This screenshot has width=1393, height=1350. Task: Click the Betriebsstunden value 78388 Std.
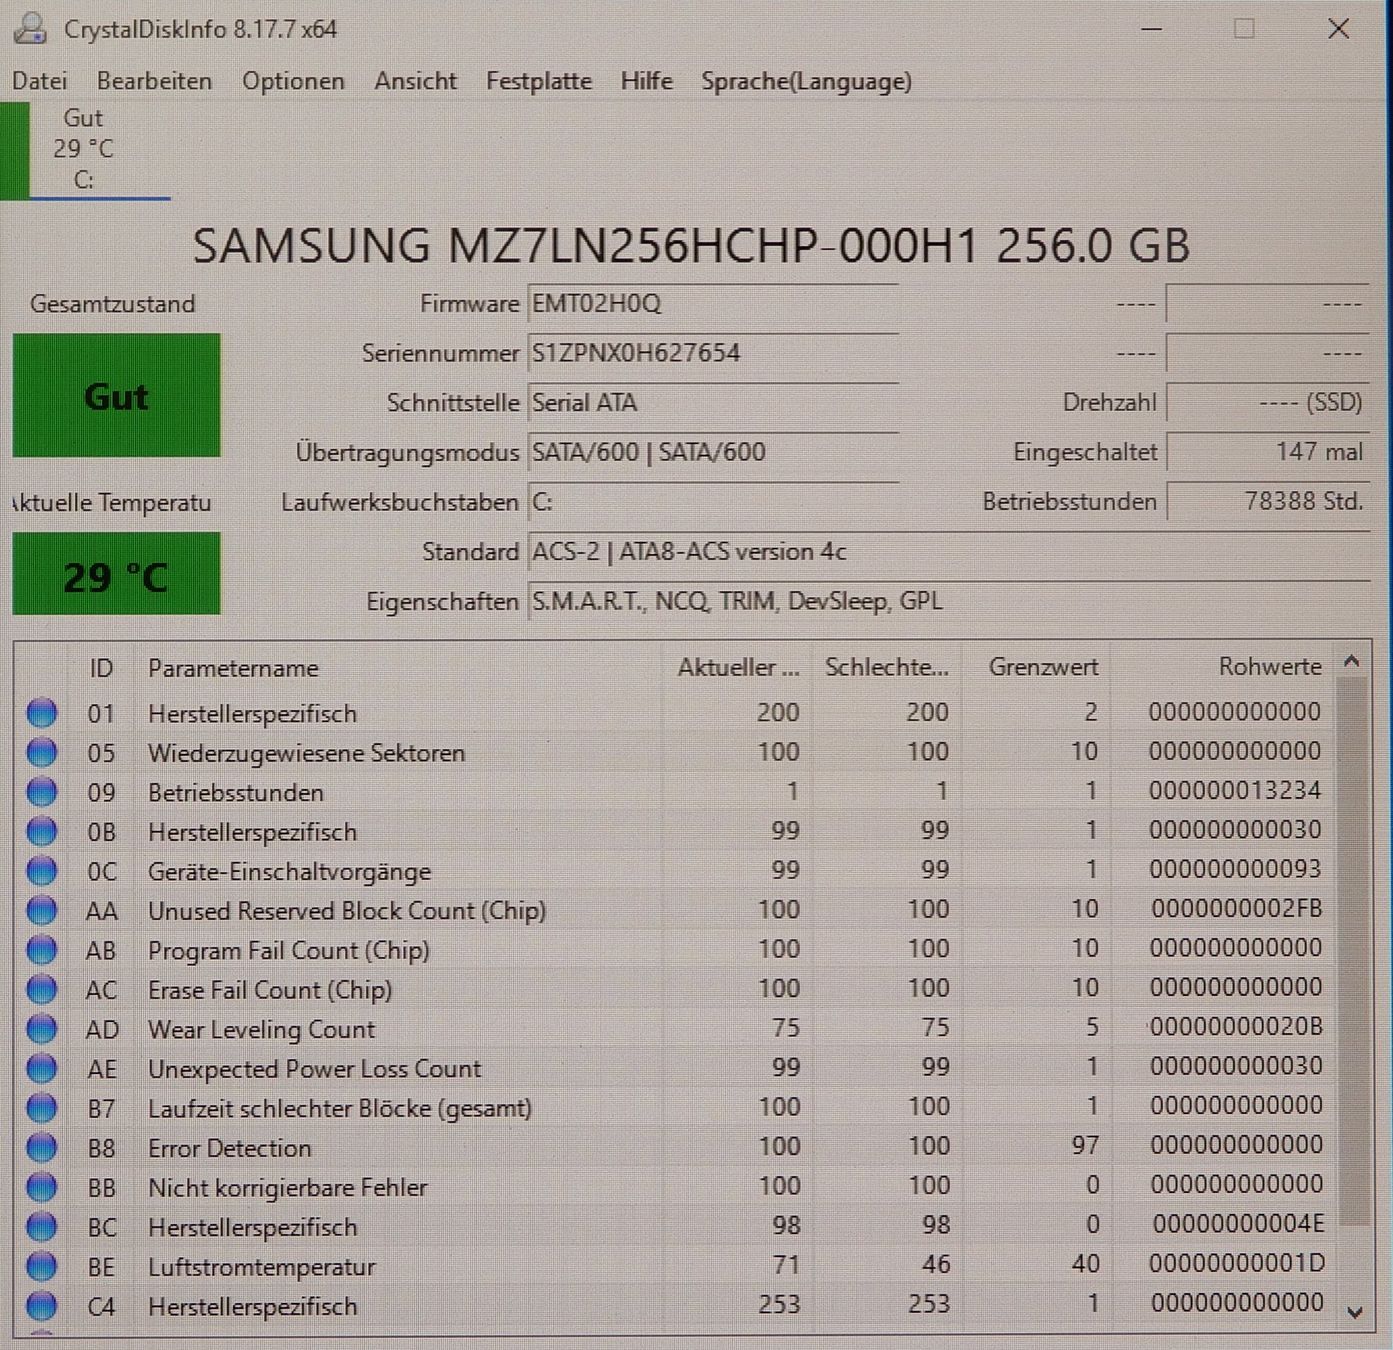pos(1267,501)
